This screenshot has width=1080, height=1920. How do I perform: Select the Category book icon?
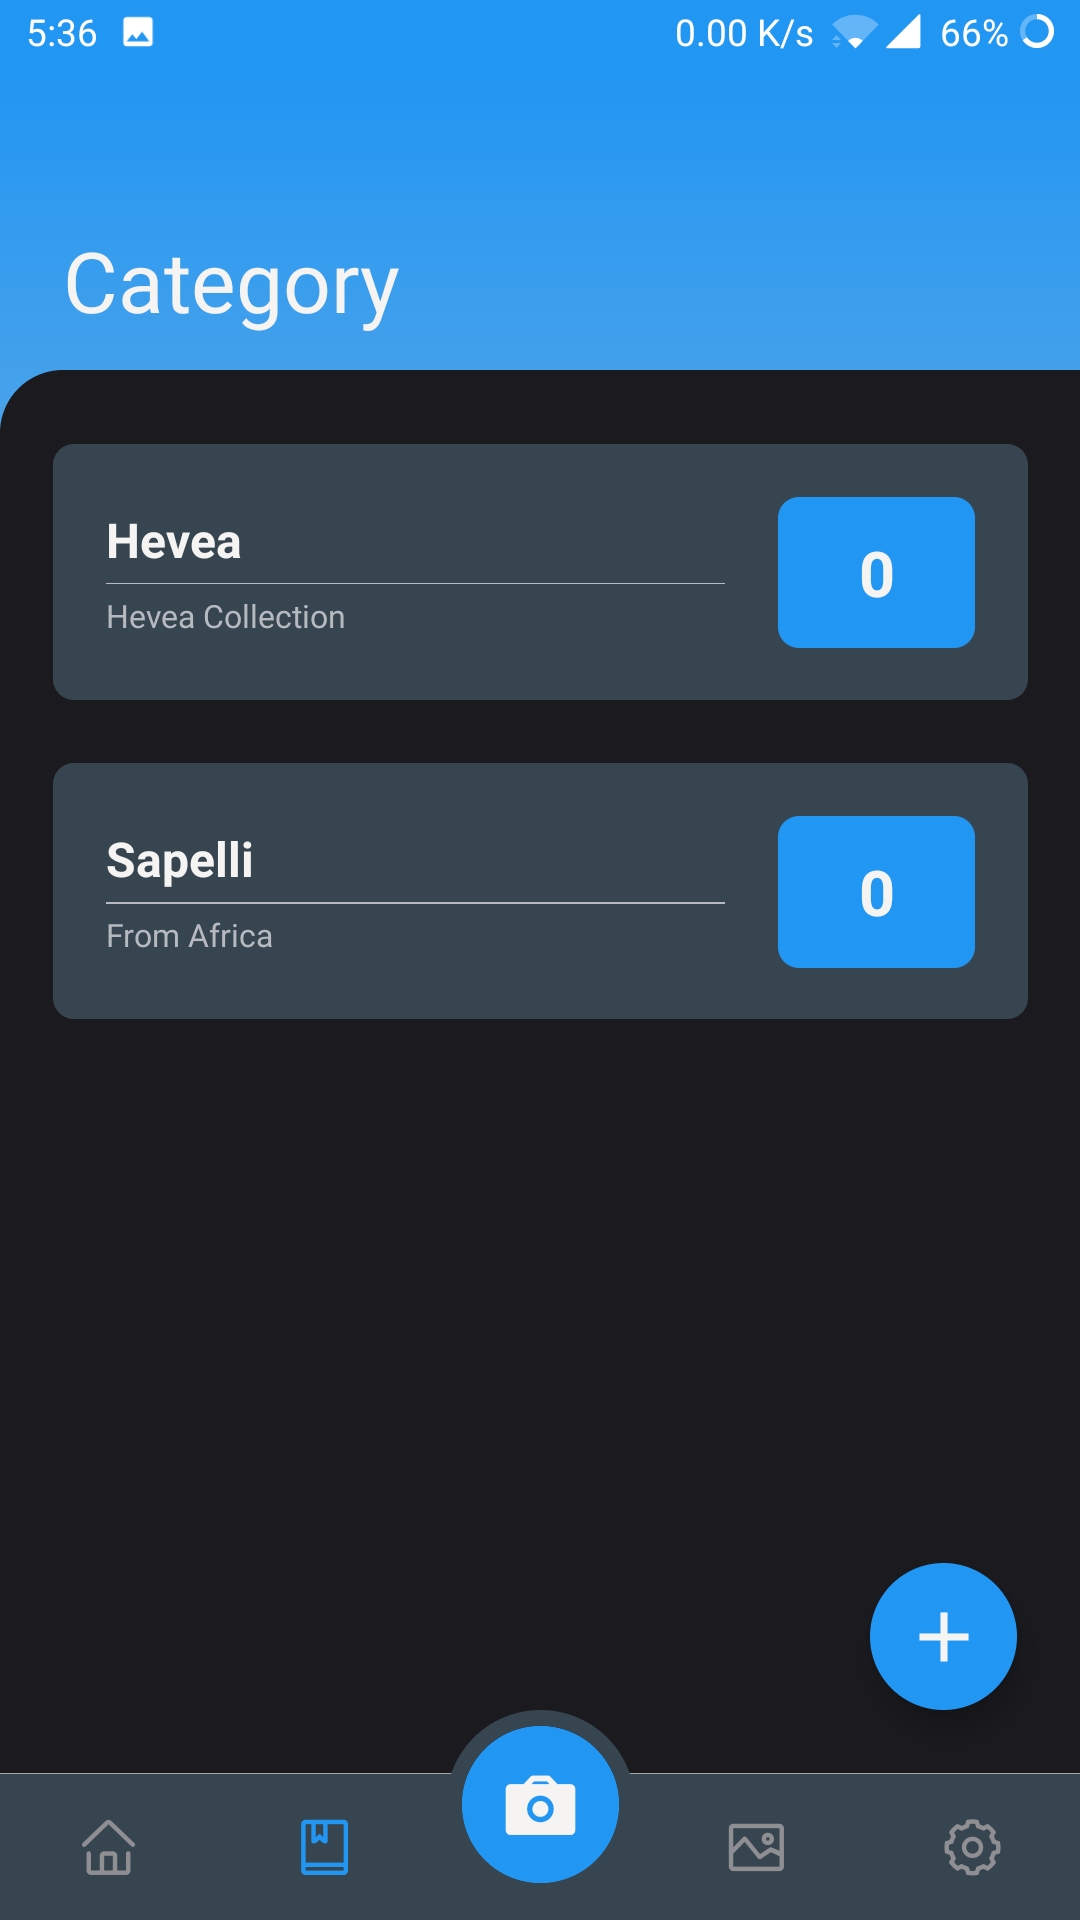(x=324, y=1847)
